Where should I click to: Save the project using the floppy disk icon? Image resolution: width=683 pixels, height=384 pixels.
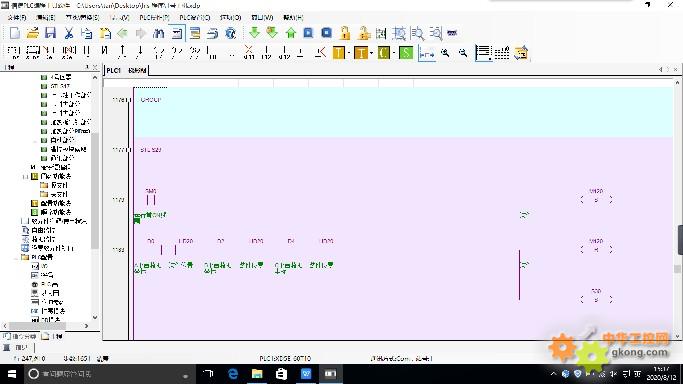tap(51, 33)
